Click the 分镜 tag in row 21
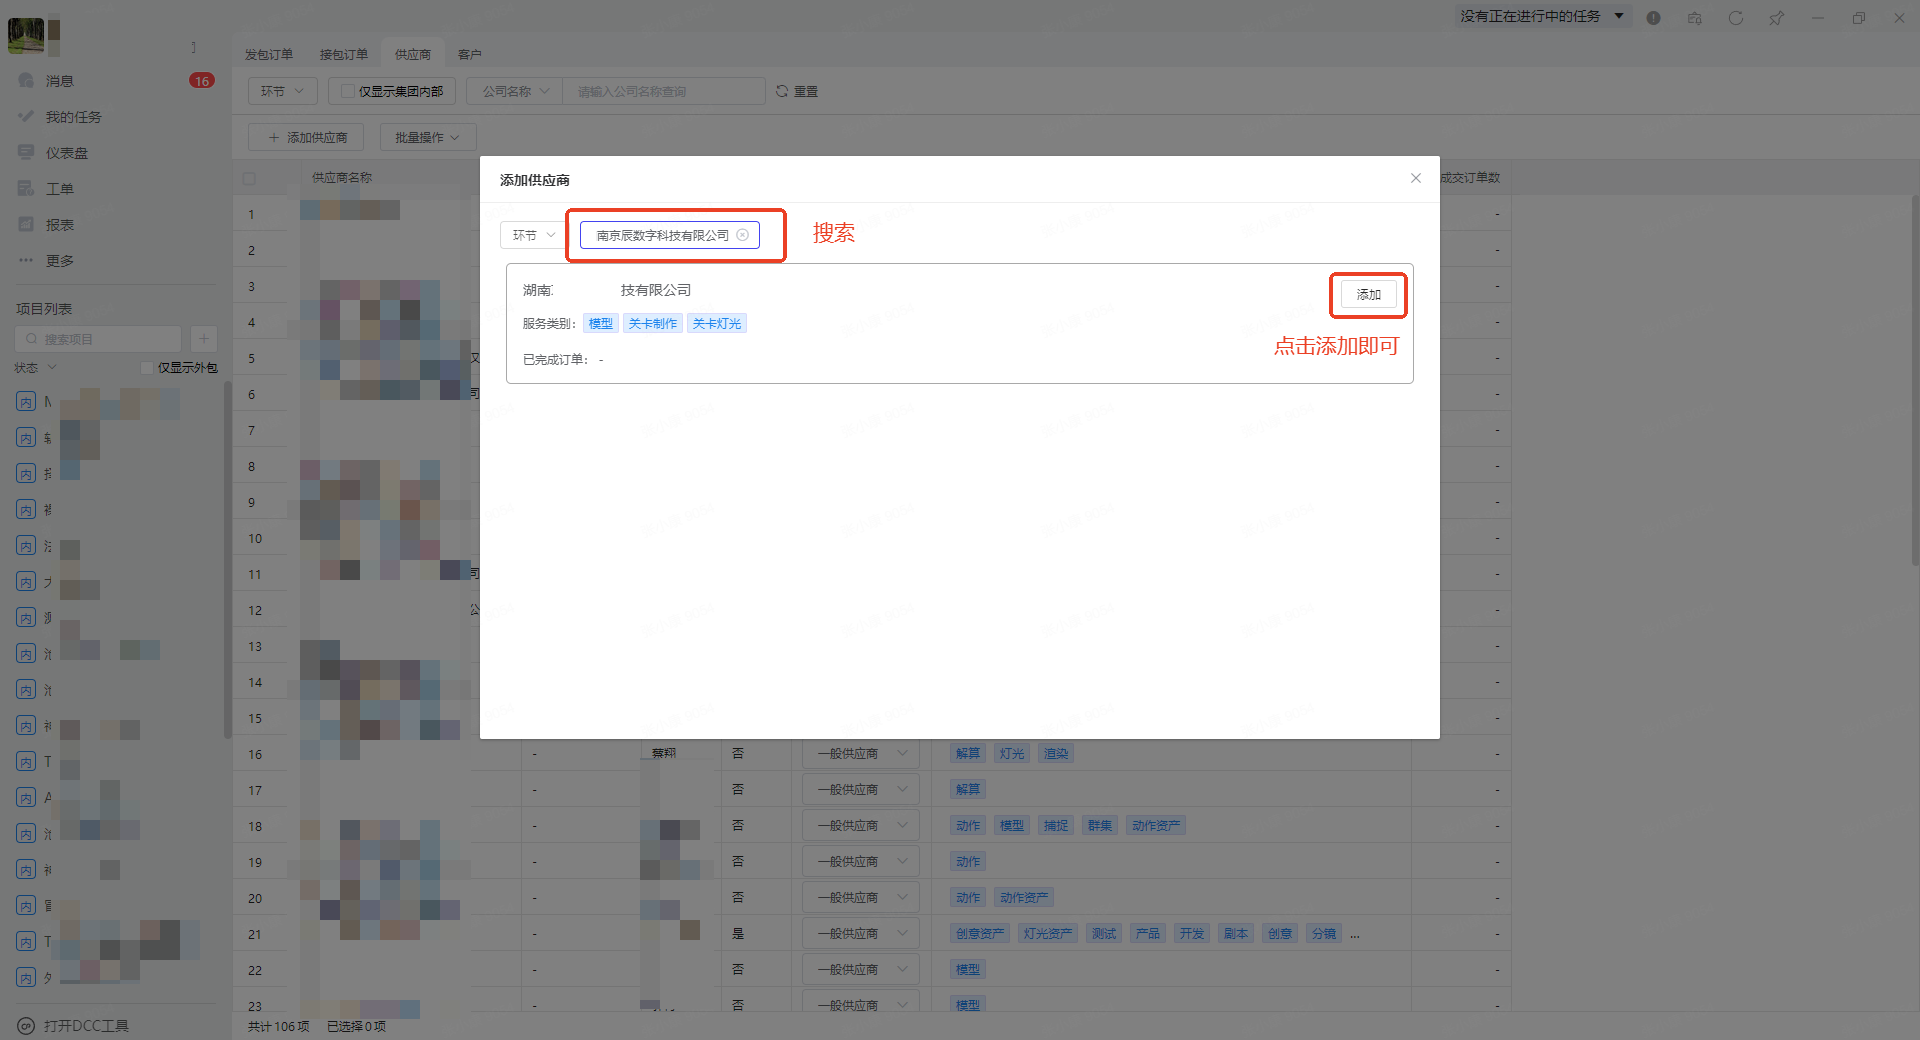 [x=1324, y=934]
